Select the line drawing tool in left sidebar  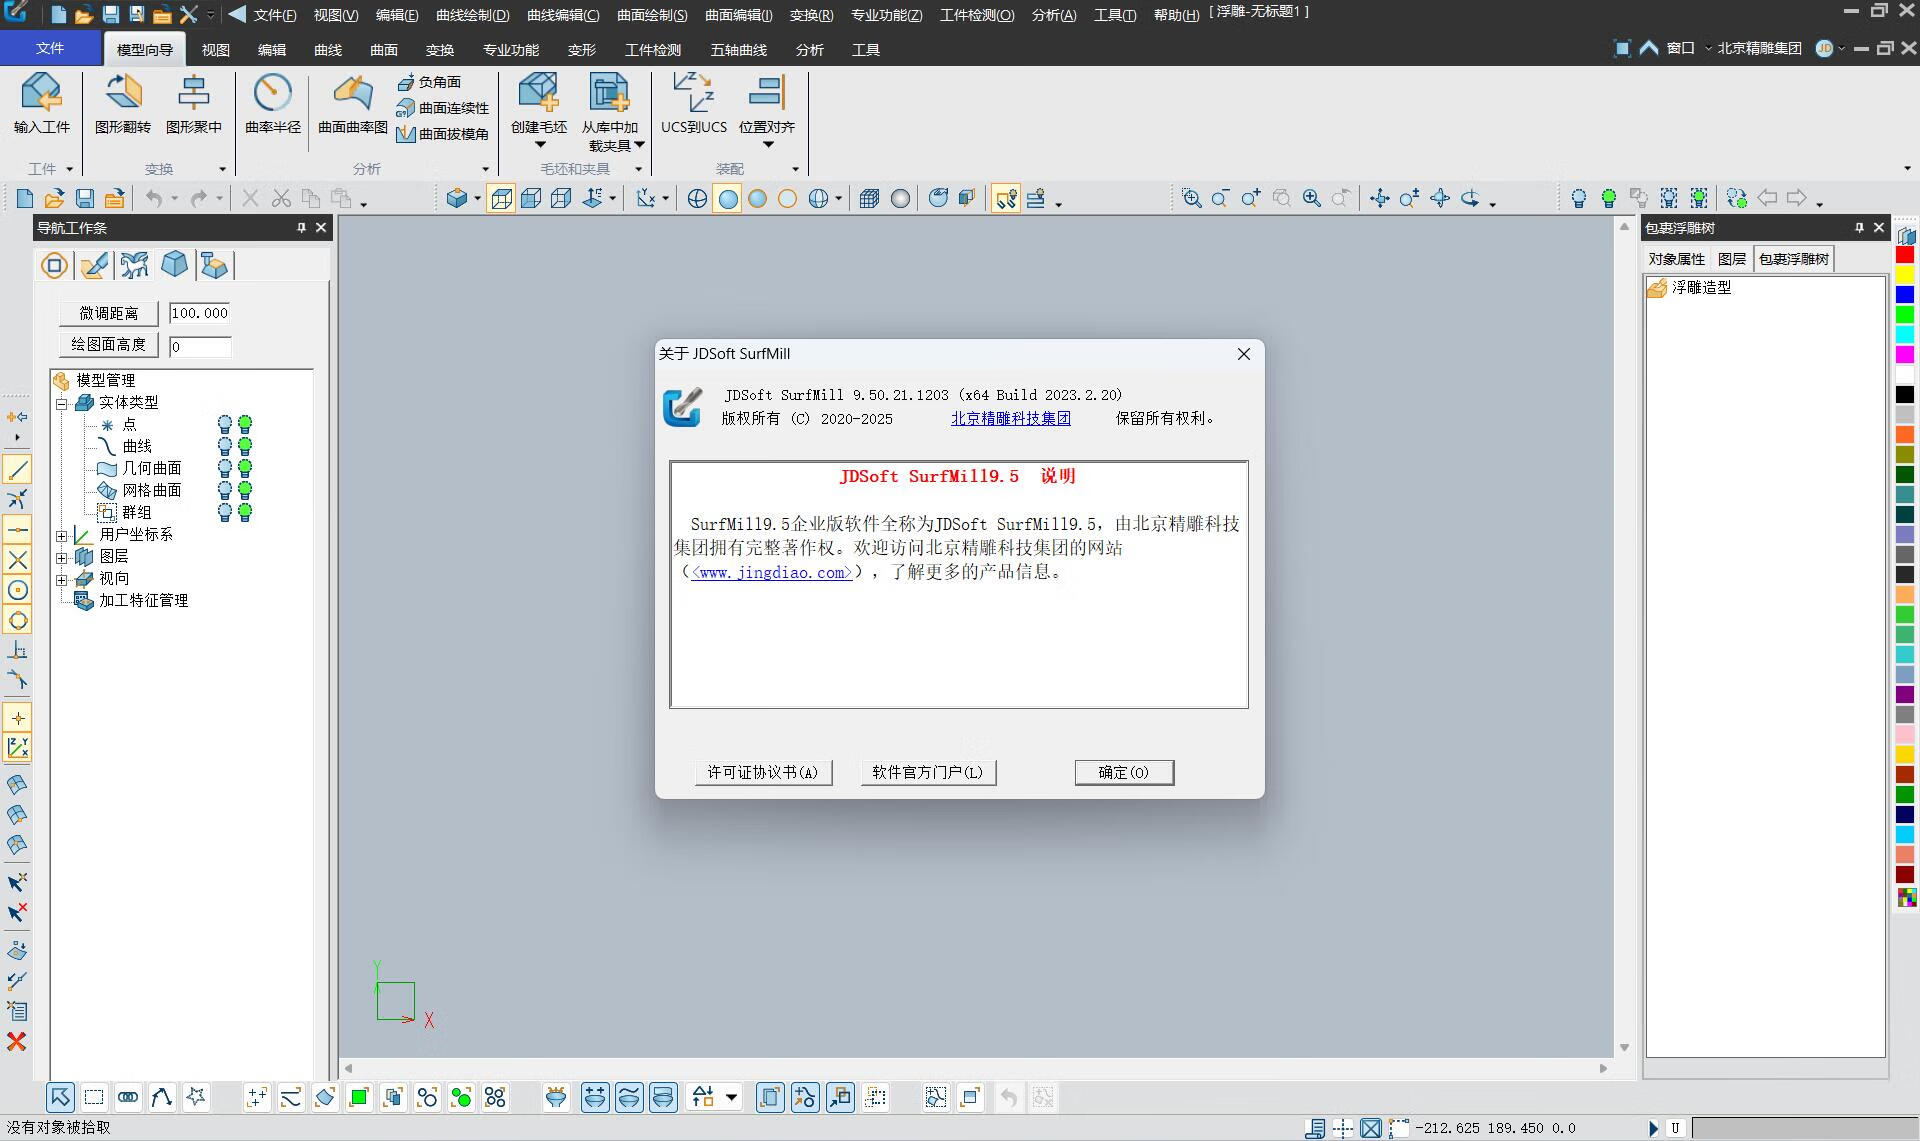pyautogui.click(x=18, y=469)
